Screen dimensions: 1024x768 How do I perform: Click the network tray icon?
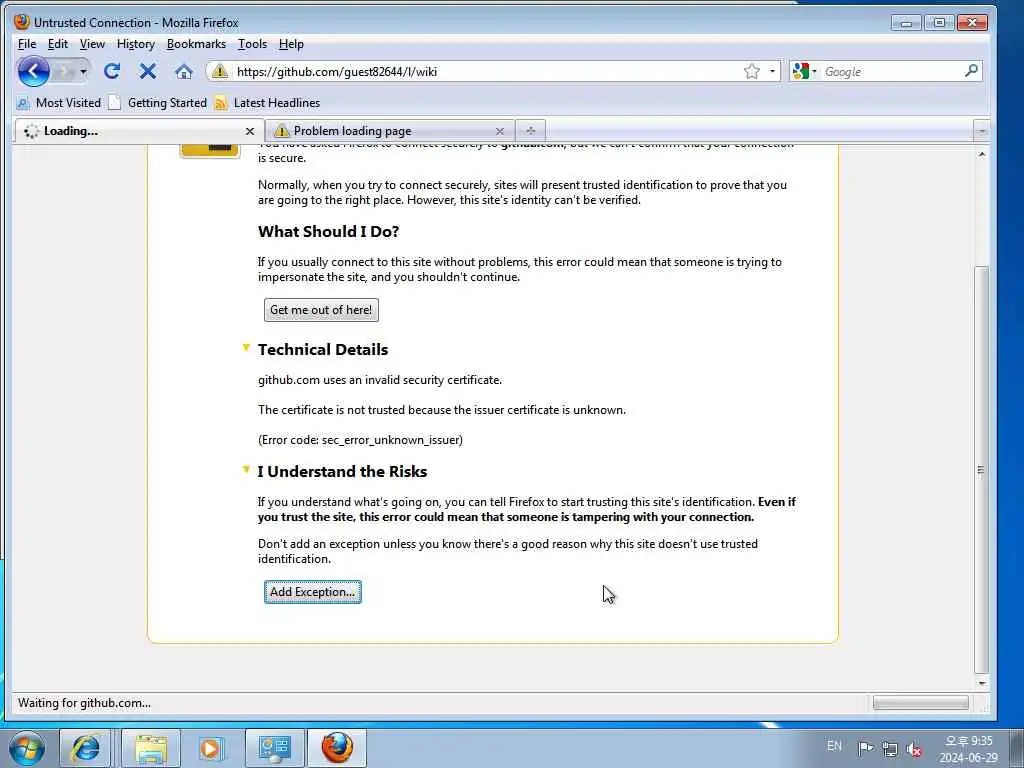click(889, 748)
